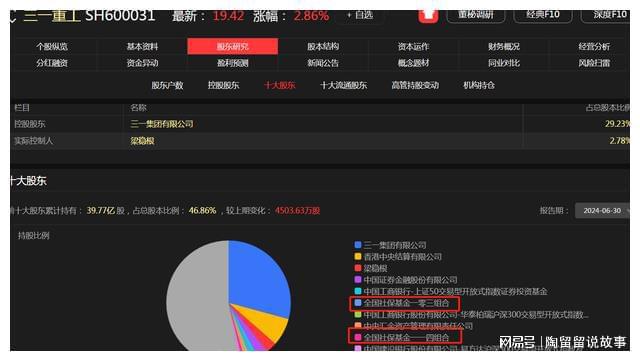The height and width of the screenshot is (361, 640).
Task: Open the 经典F10 view
Action: click(543, 15)
